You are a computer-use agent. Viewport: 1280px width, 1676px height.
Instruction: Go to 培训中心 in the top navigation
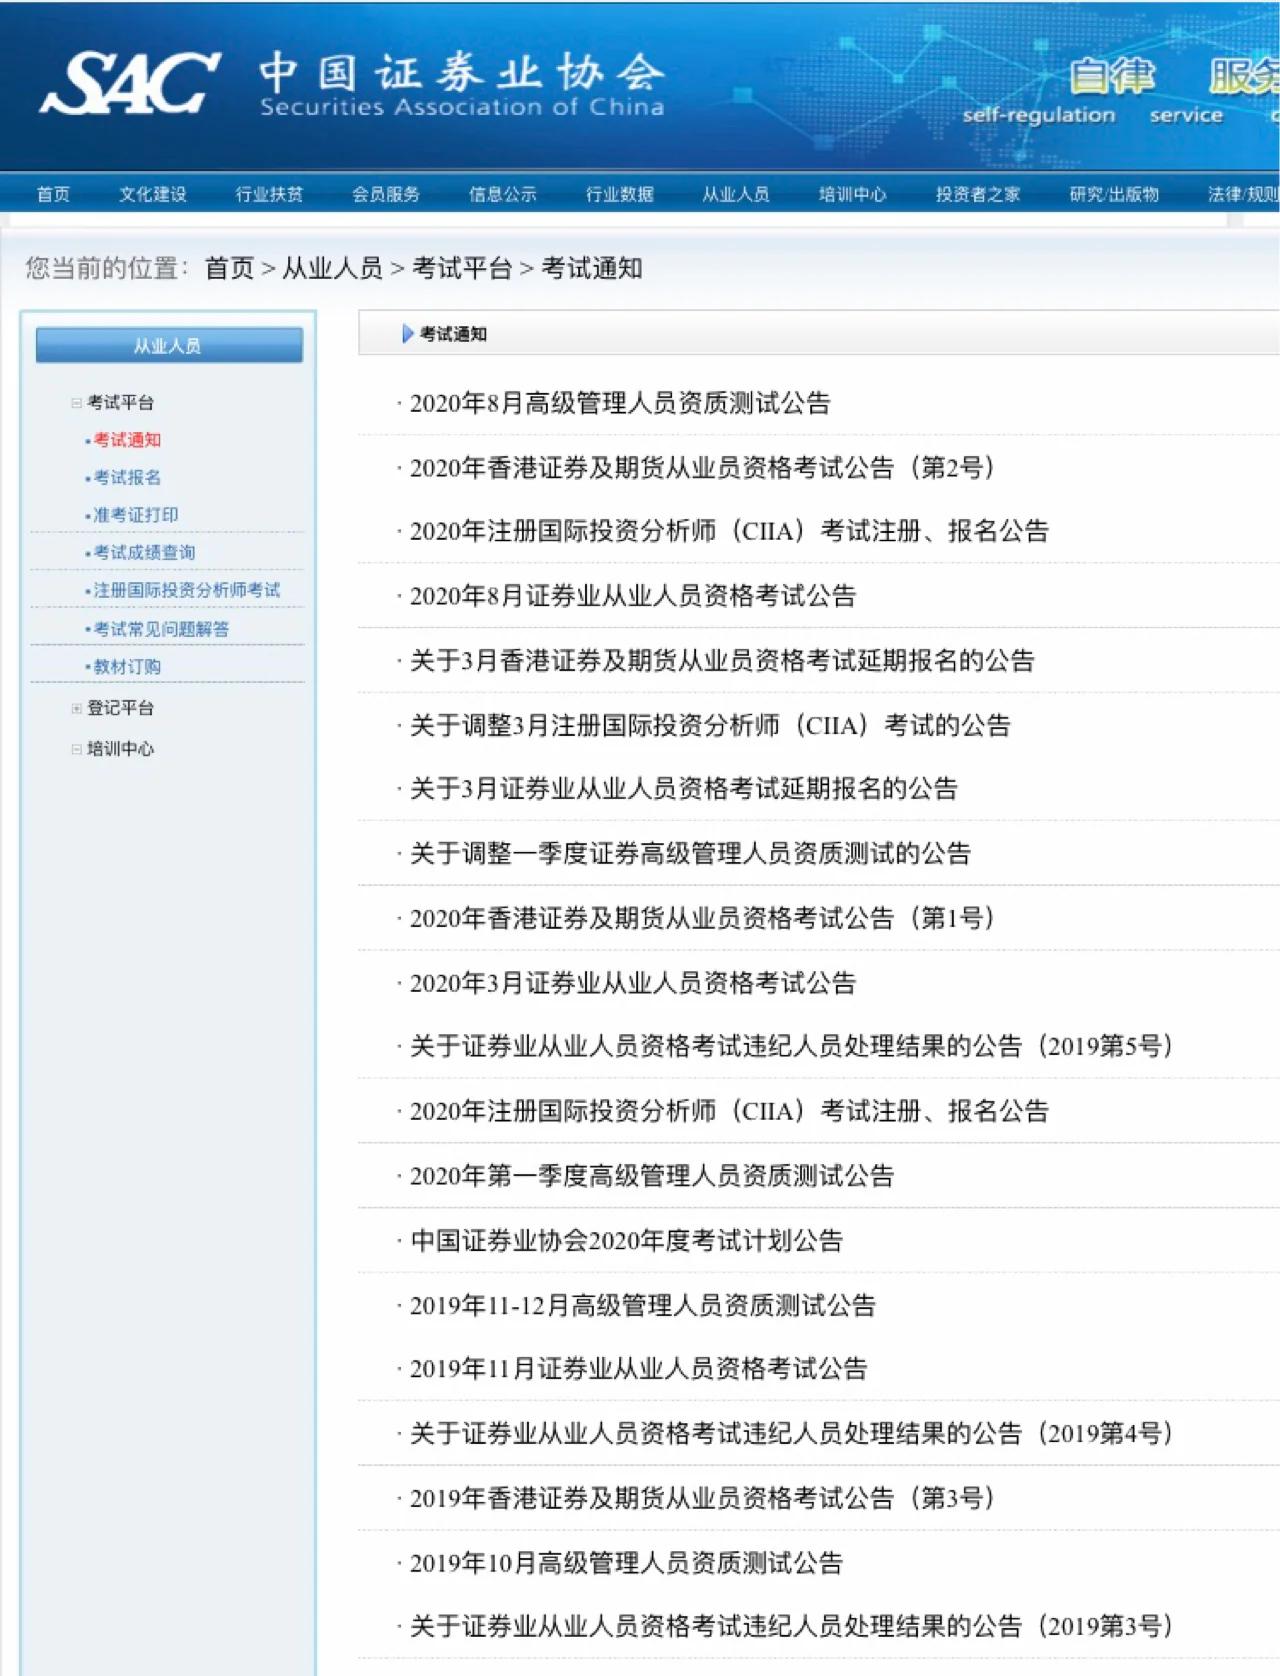coord(852,194)
